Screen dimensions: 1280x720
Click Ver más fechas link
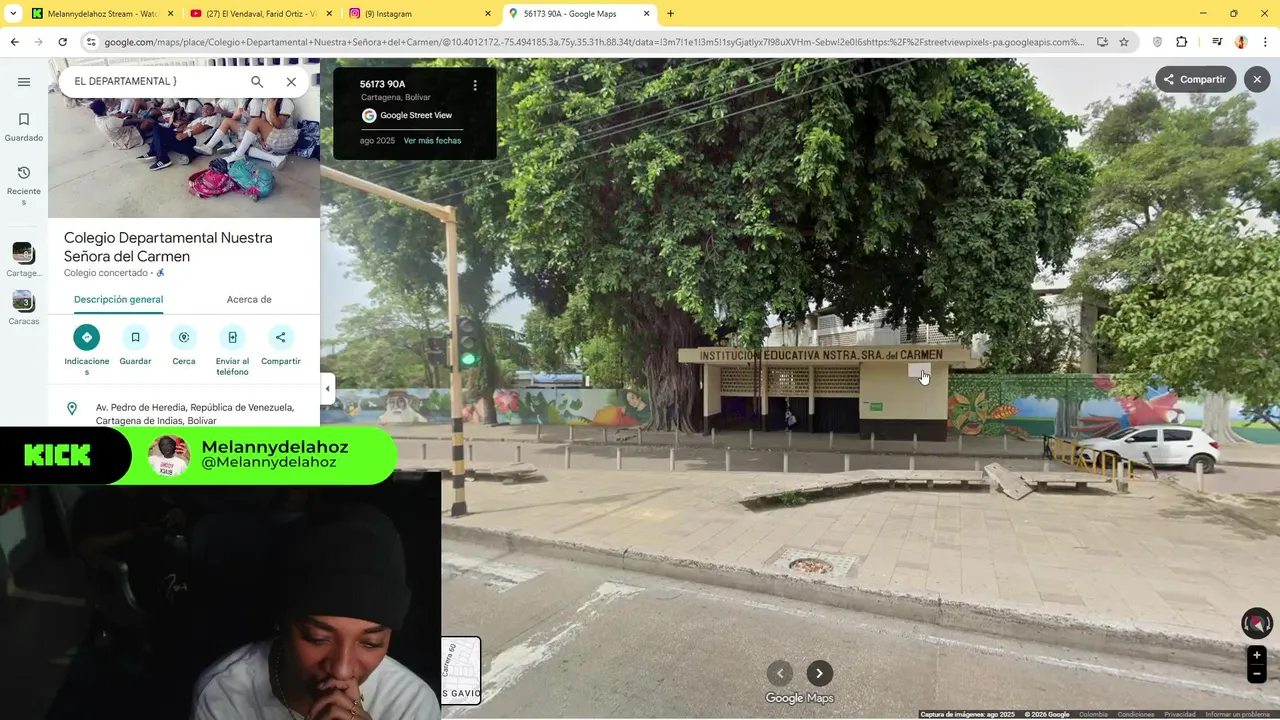click(432, 141)
